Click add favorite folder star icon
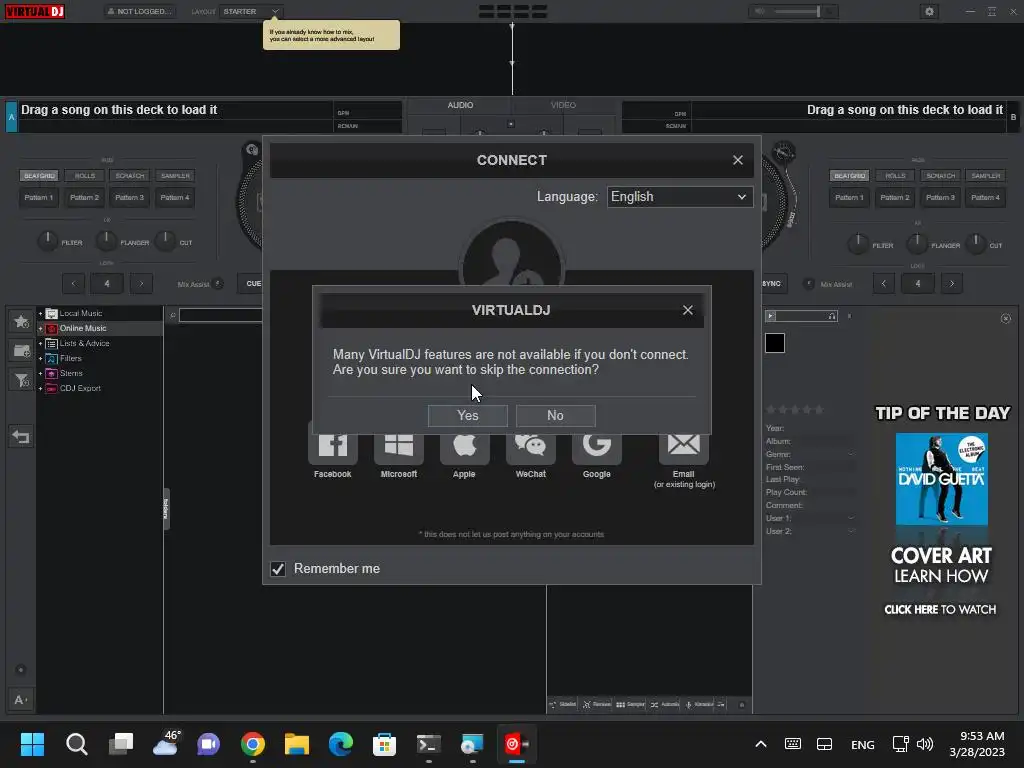 coord(21,321)
